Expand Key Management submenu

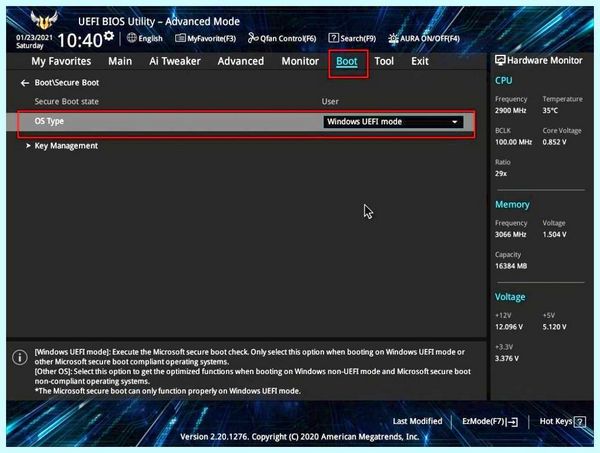tap(66, 146)
